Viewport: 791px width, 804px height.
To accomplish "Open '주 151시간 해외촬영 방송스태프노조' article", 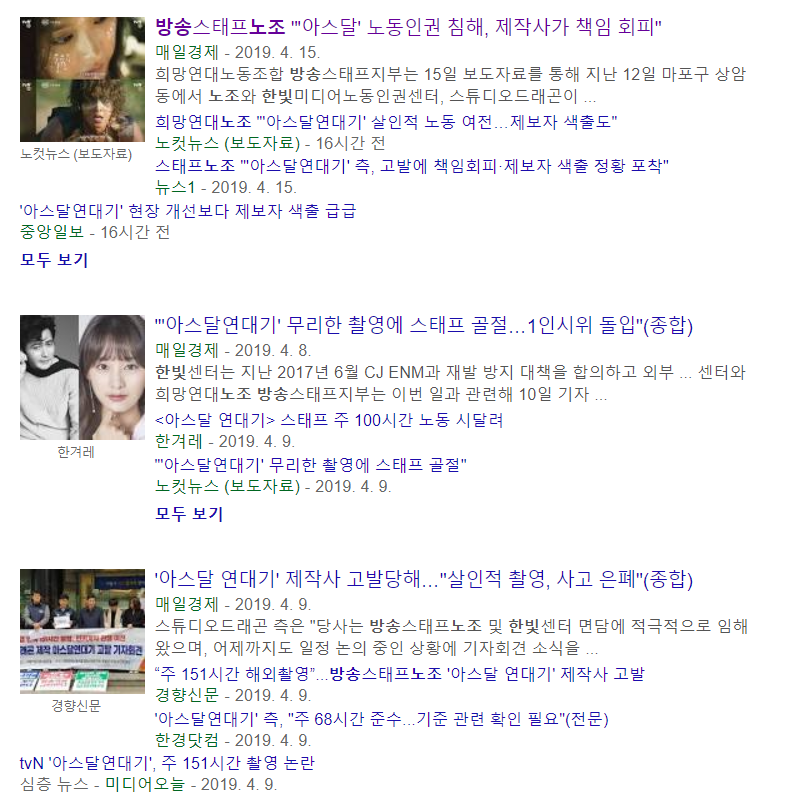I will 399,674.
